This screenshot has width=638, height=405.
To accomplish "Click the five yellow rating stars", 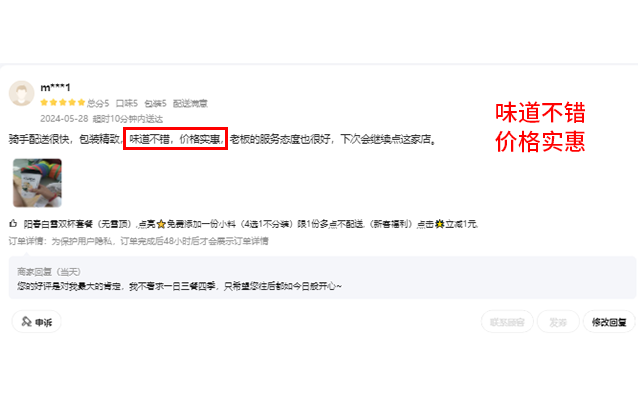I will [x=63, y=103].
